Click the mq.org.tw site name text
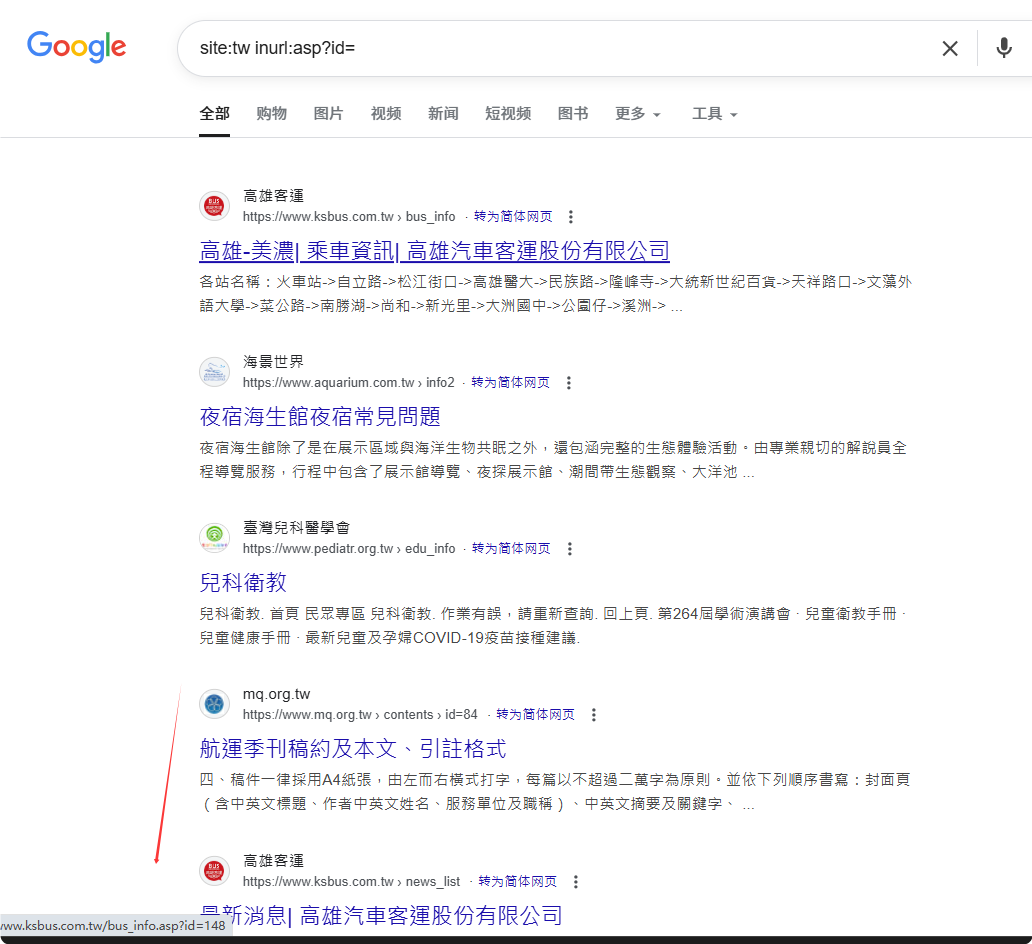Screen dimensions: 1032x944 click(x=276, y=694)
